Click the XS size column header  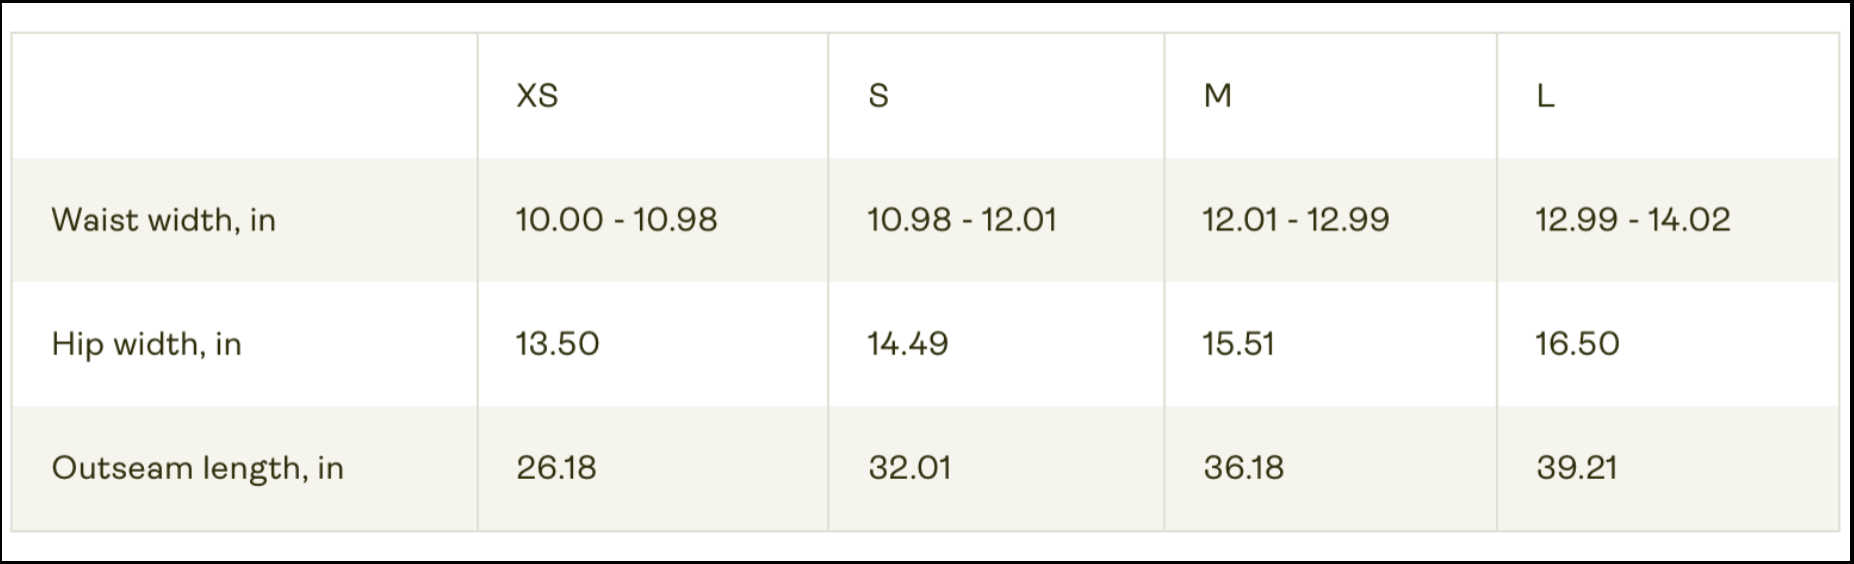point(537,96)
